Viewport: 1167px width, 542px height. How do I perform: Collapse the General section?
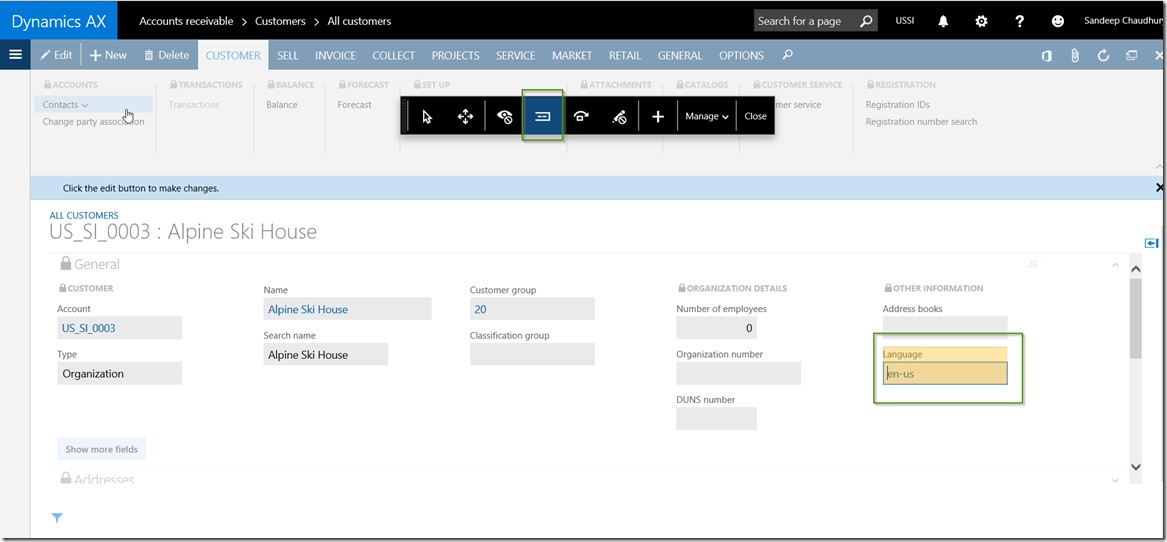1115,265
